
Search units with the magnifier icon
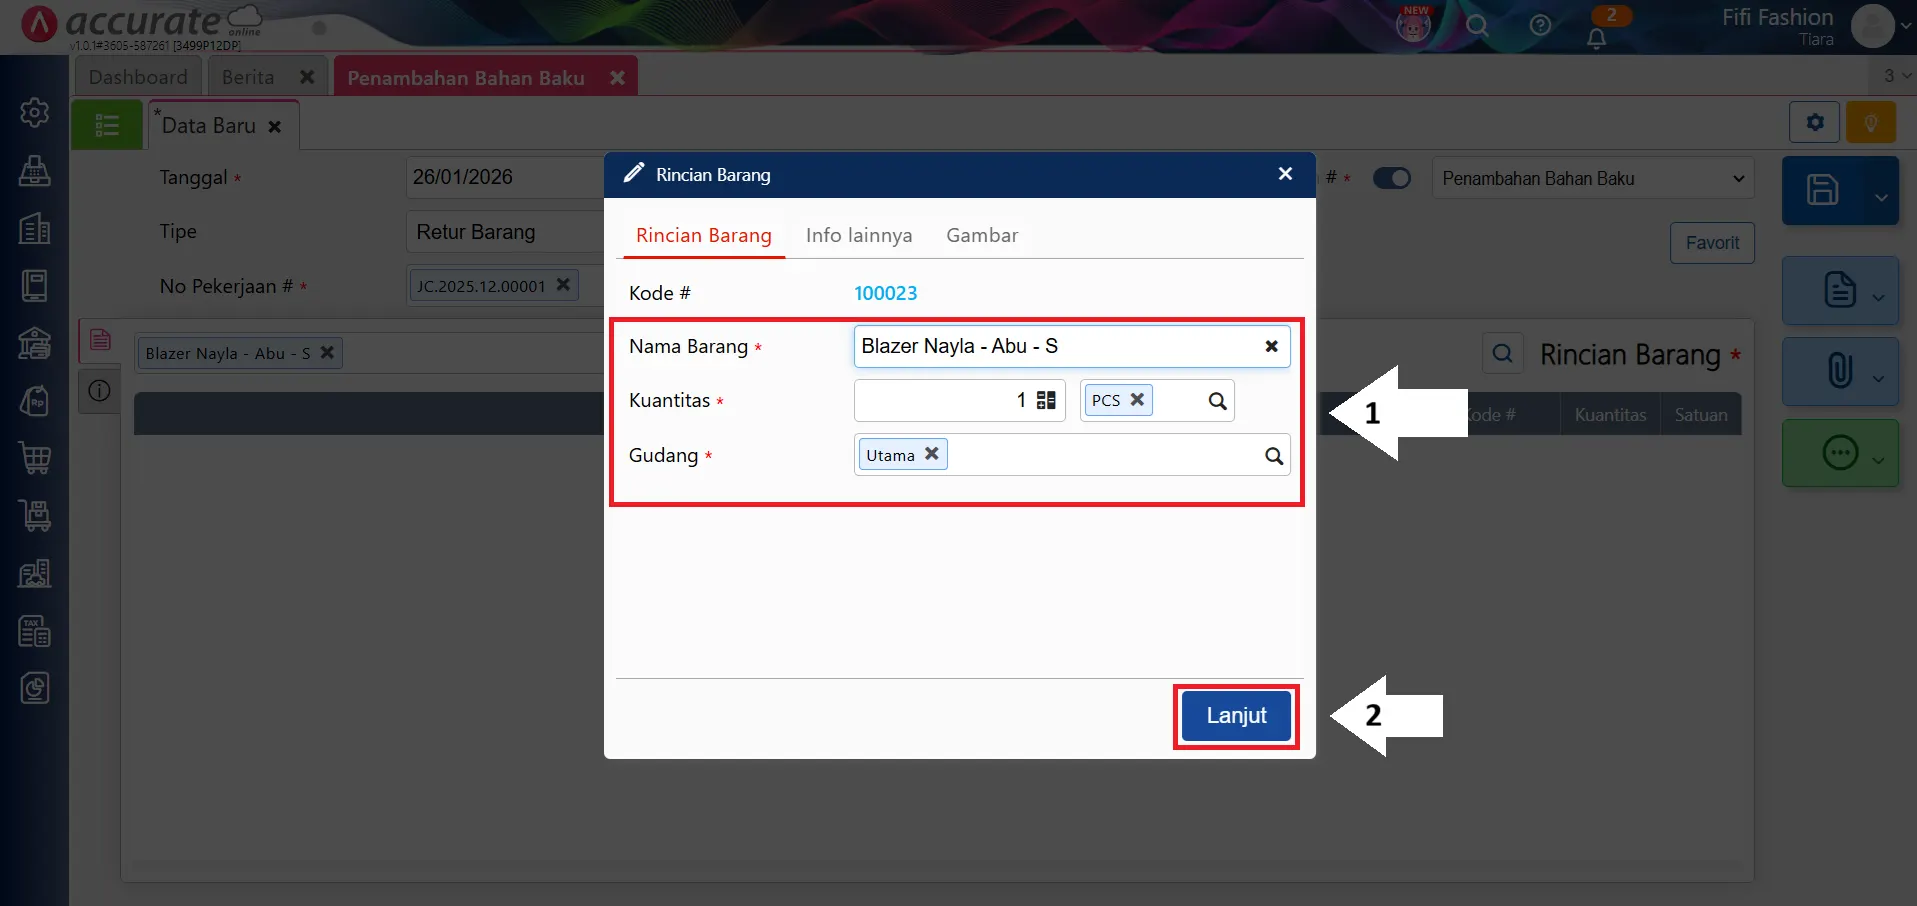1217,401
